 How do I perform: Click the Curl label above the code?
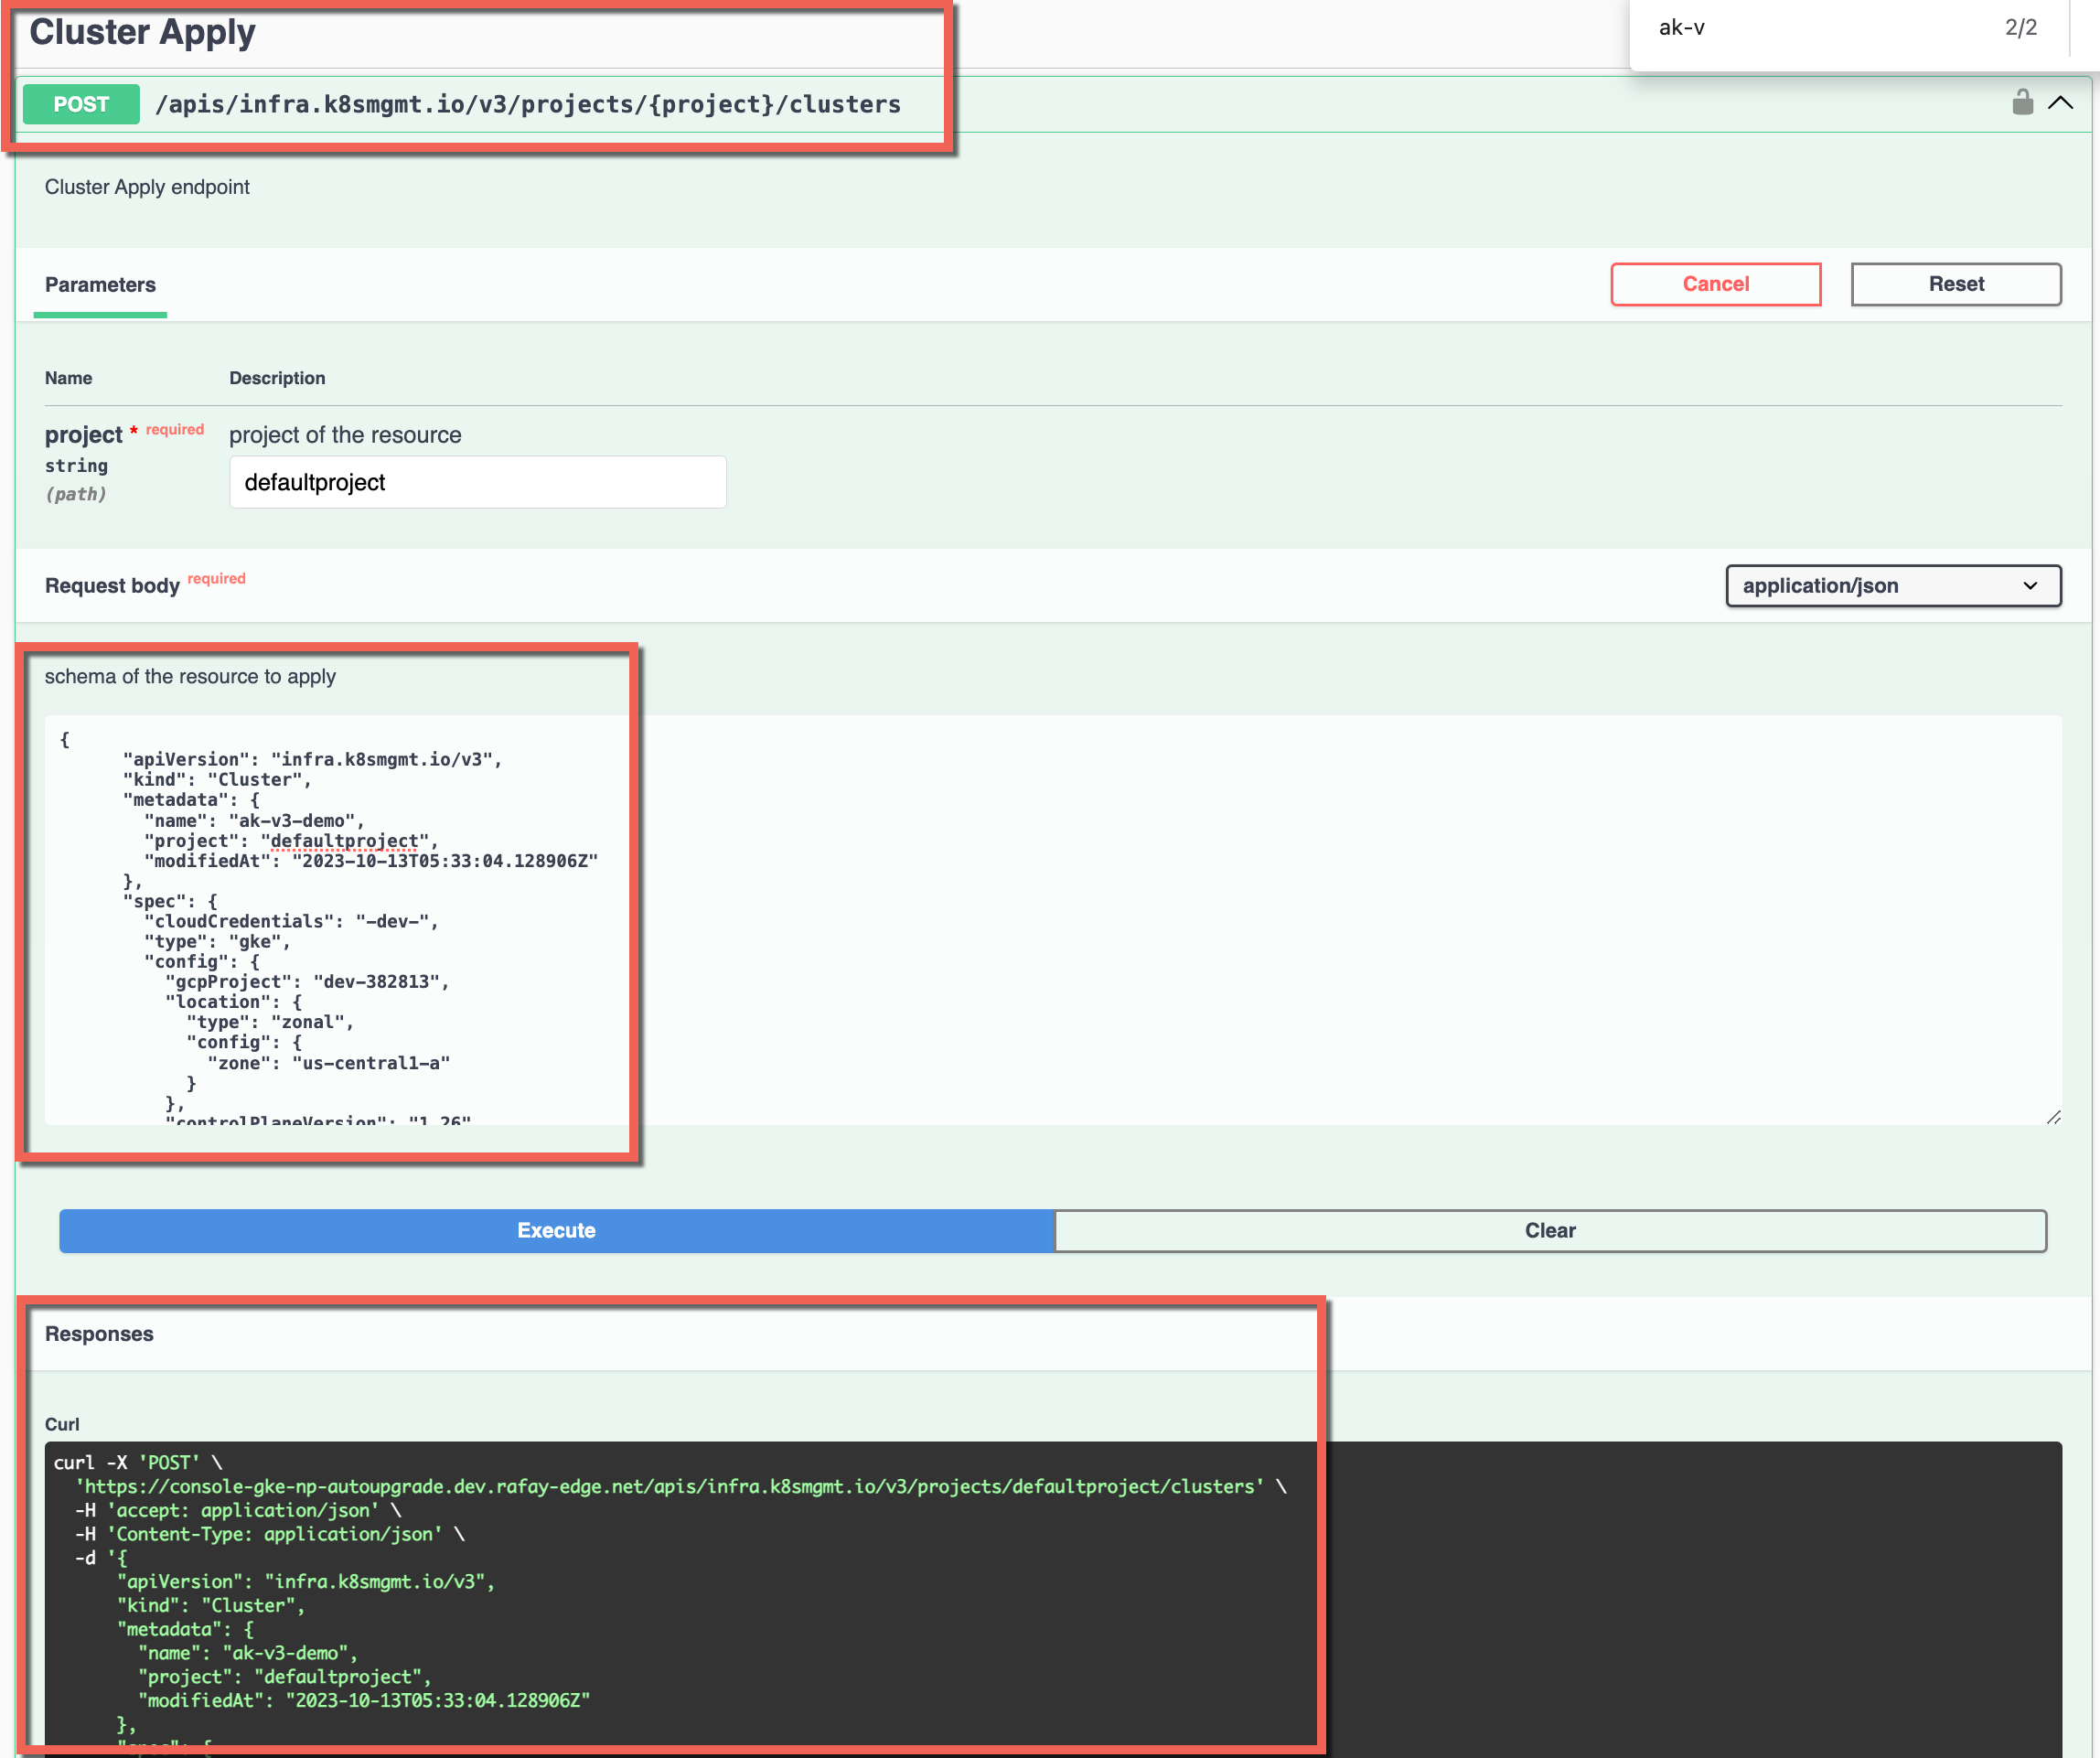click(62, 1425)
